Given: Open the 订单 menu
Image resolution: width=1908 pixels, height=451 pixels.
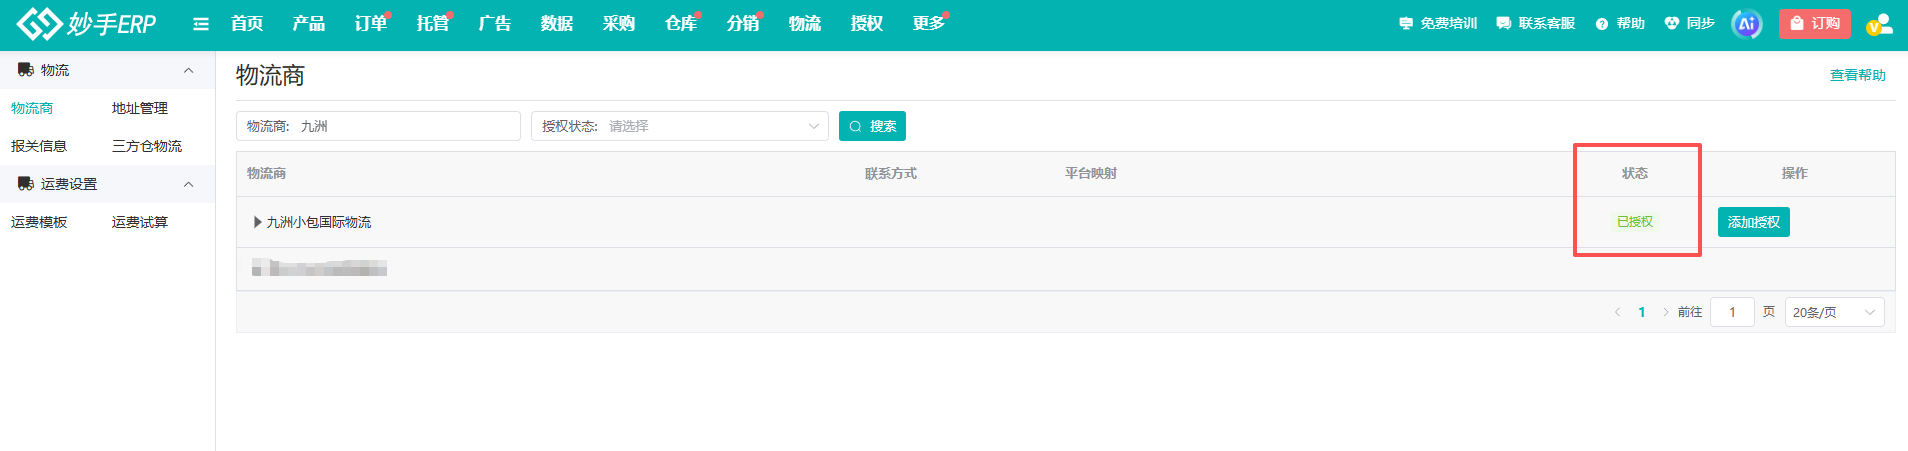Looking at the screenshot, I should tap(371, 24).
